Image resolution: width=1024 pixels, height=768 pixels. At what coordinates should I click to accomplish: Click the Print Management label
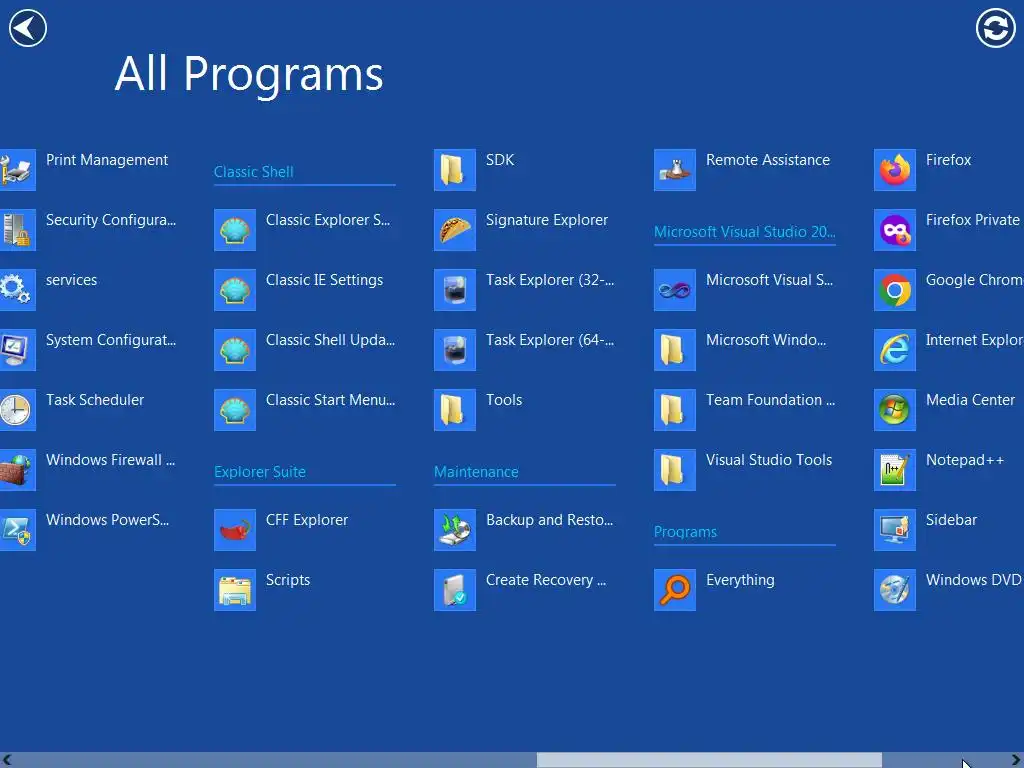coord(107,160)
